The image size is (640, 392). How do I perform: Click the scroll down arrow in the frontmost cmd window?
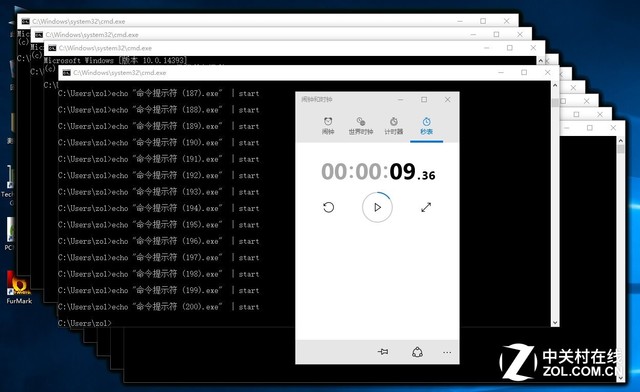pyautogui.click(x=555, y=323)
